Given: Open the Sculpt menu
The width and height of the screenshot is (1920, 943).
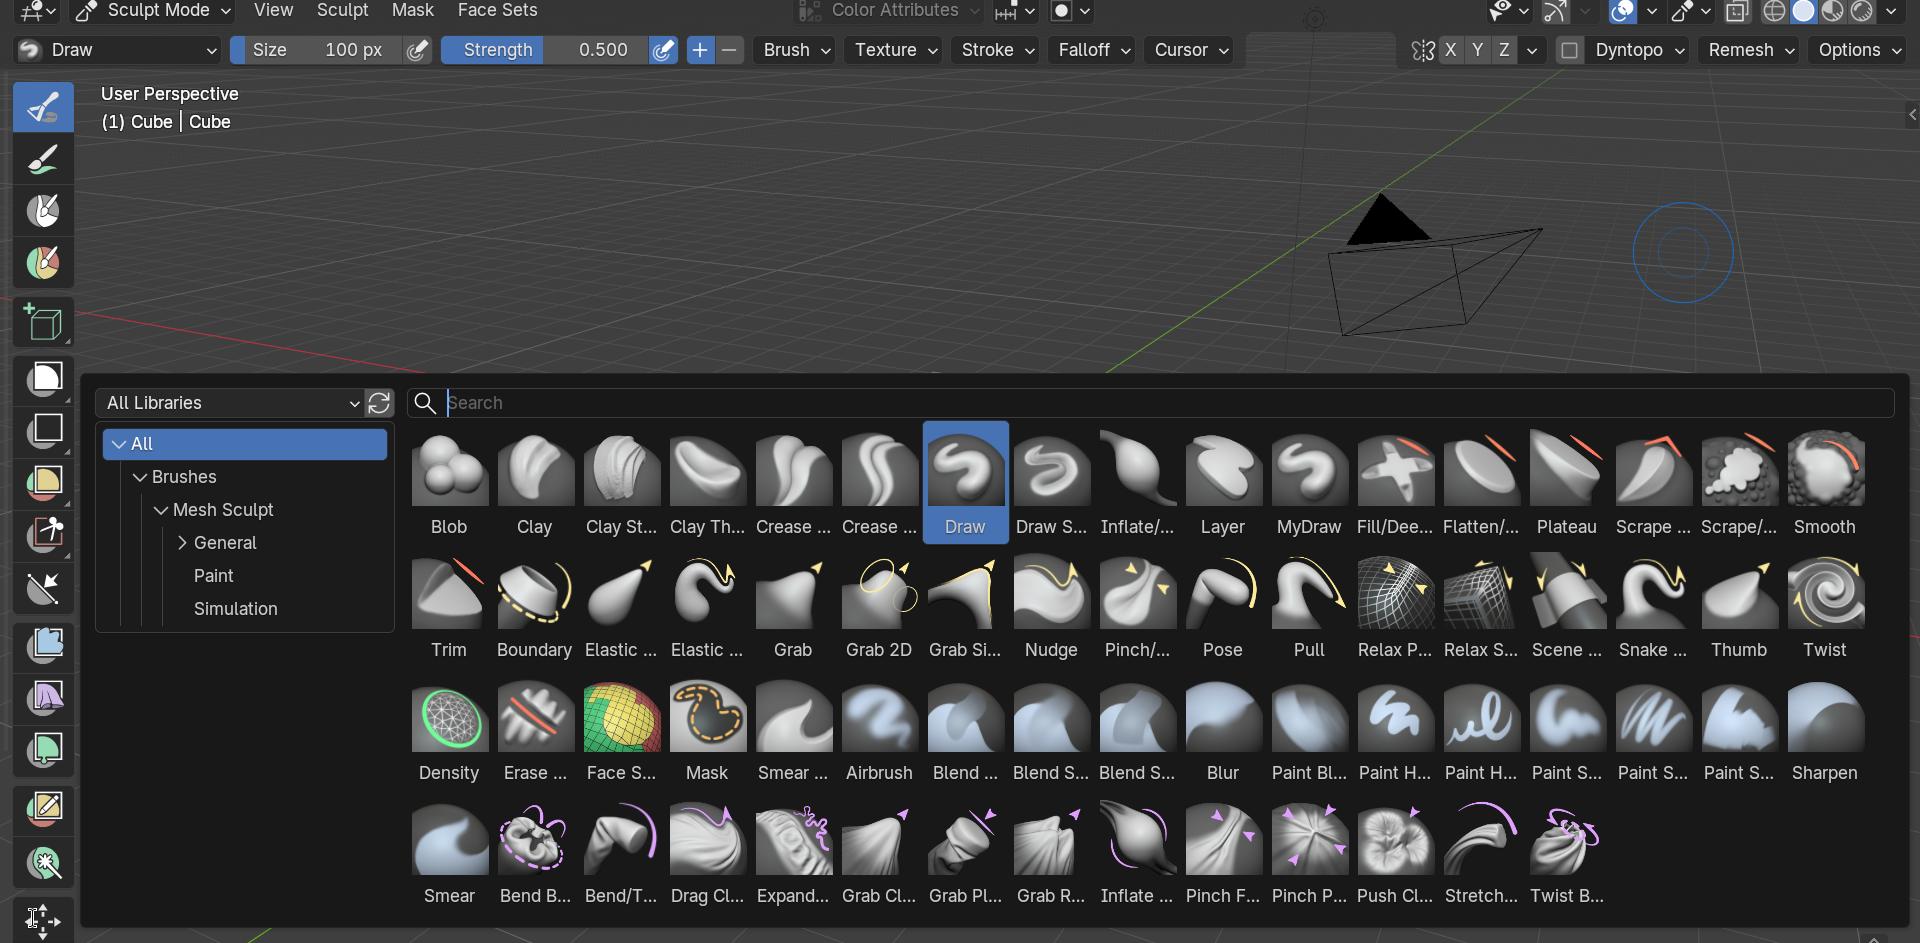Looking at the screenshot, I should (x=342, y=10).
